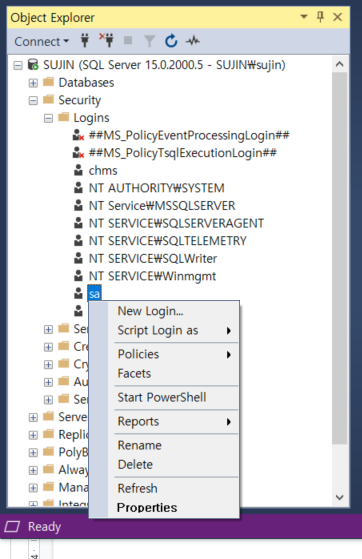This screenshot has width=362, height=559.
Task: Click the Filter funnel icon
Action: (149, 41)
